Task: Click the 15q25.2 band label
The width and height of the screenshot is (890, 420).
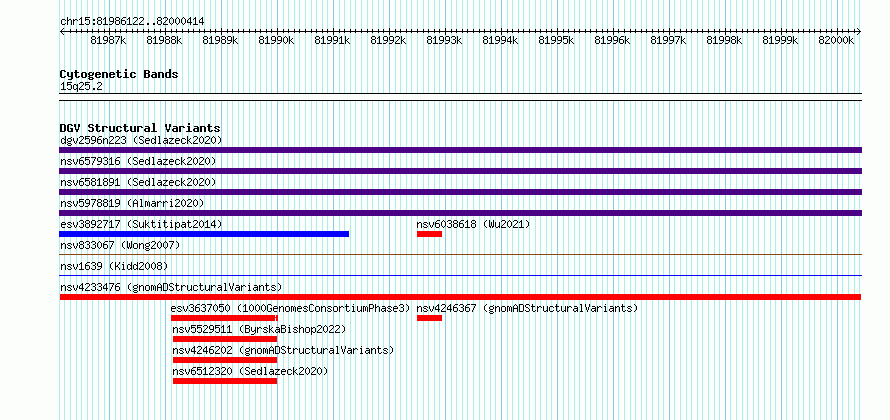Action: [x=81, y=87]
